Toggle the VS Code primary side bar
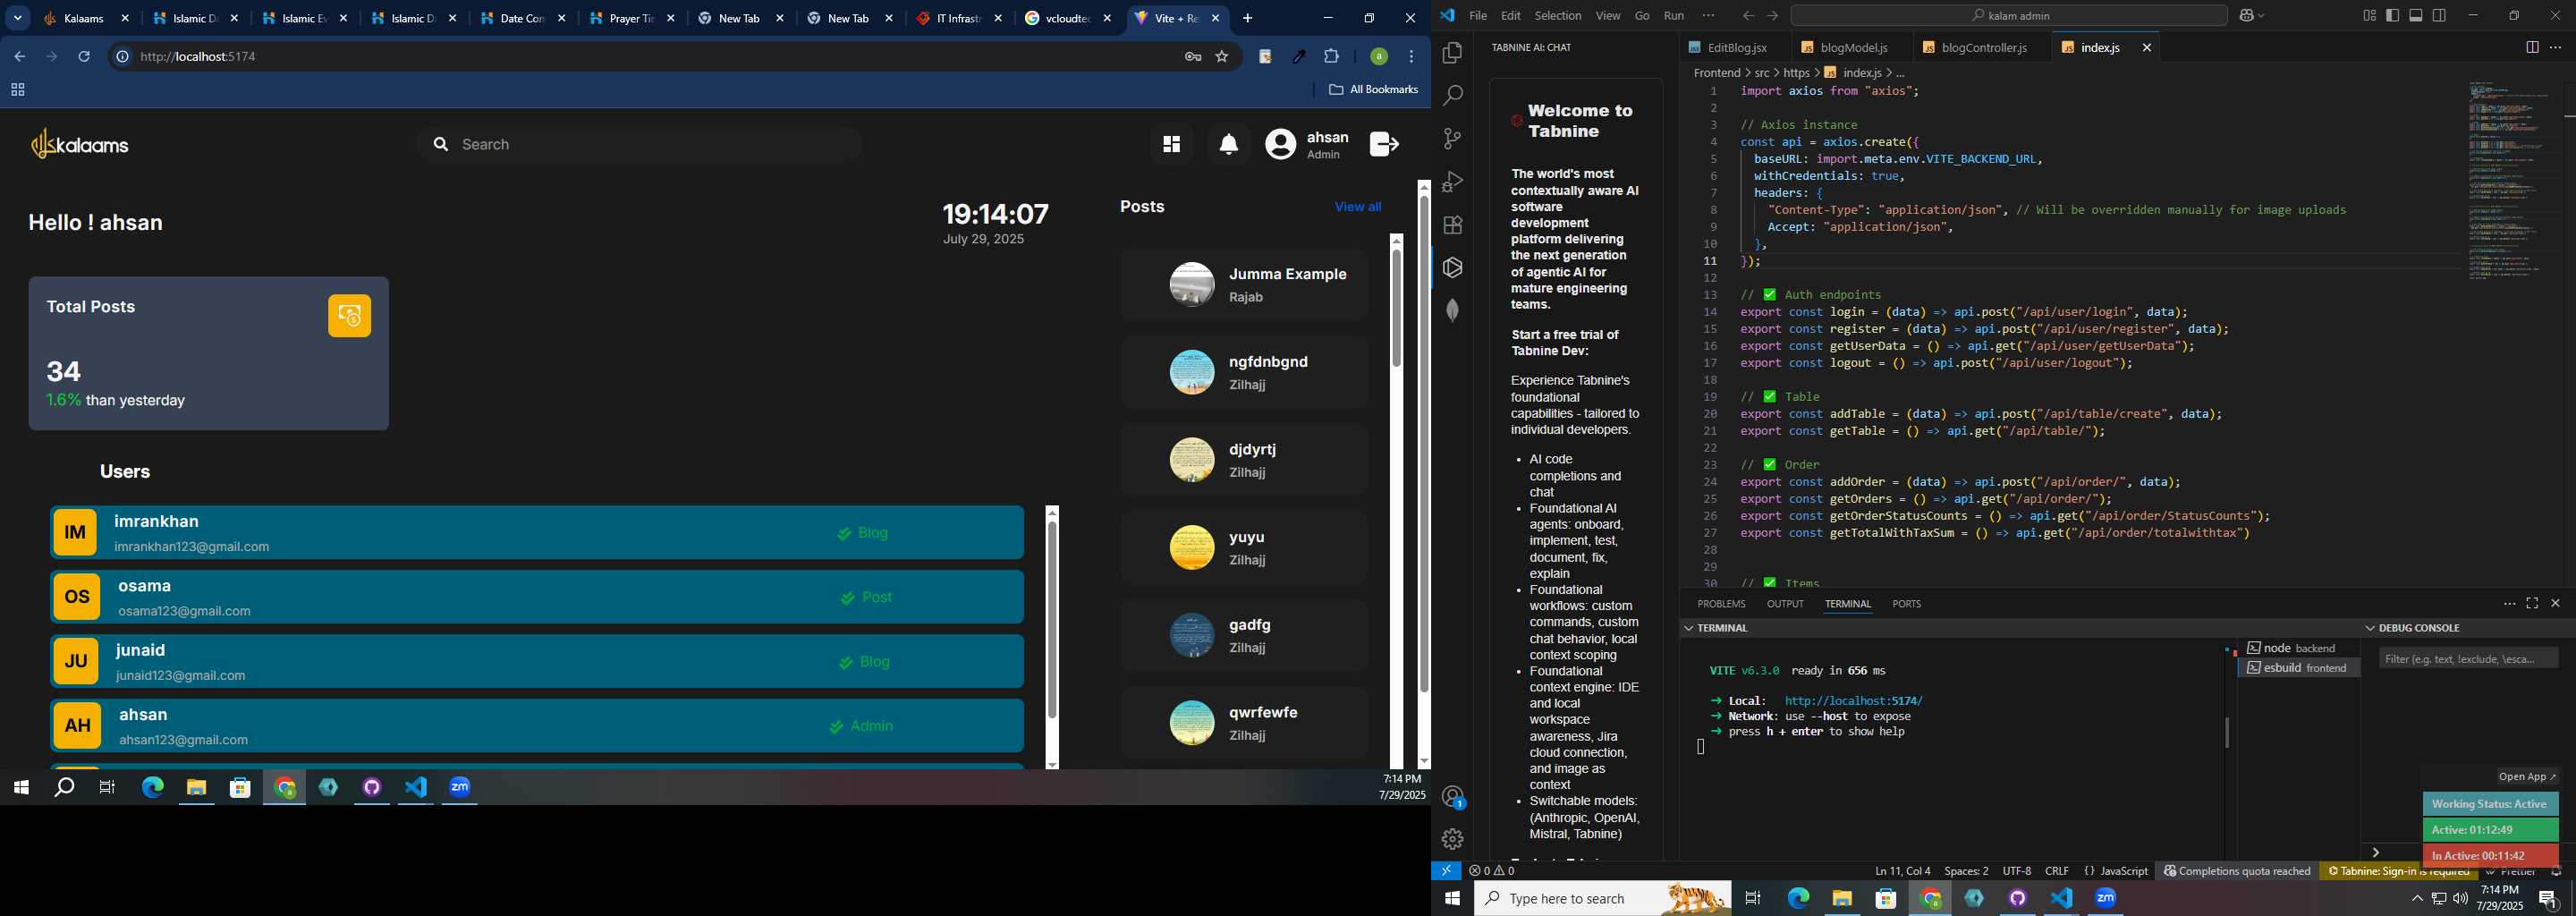2576x916 pixels. point(2393,16)
